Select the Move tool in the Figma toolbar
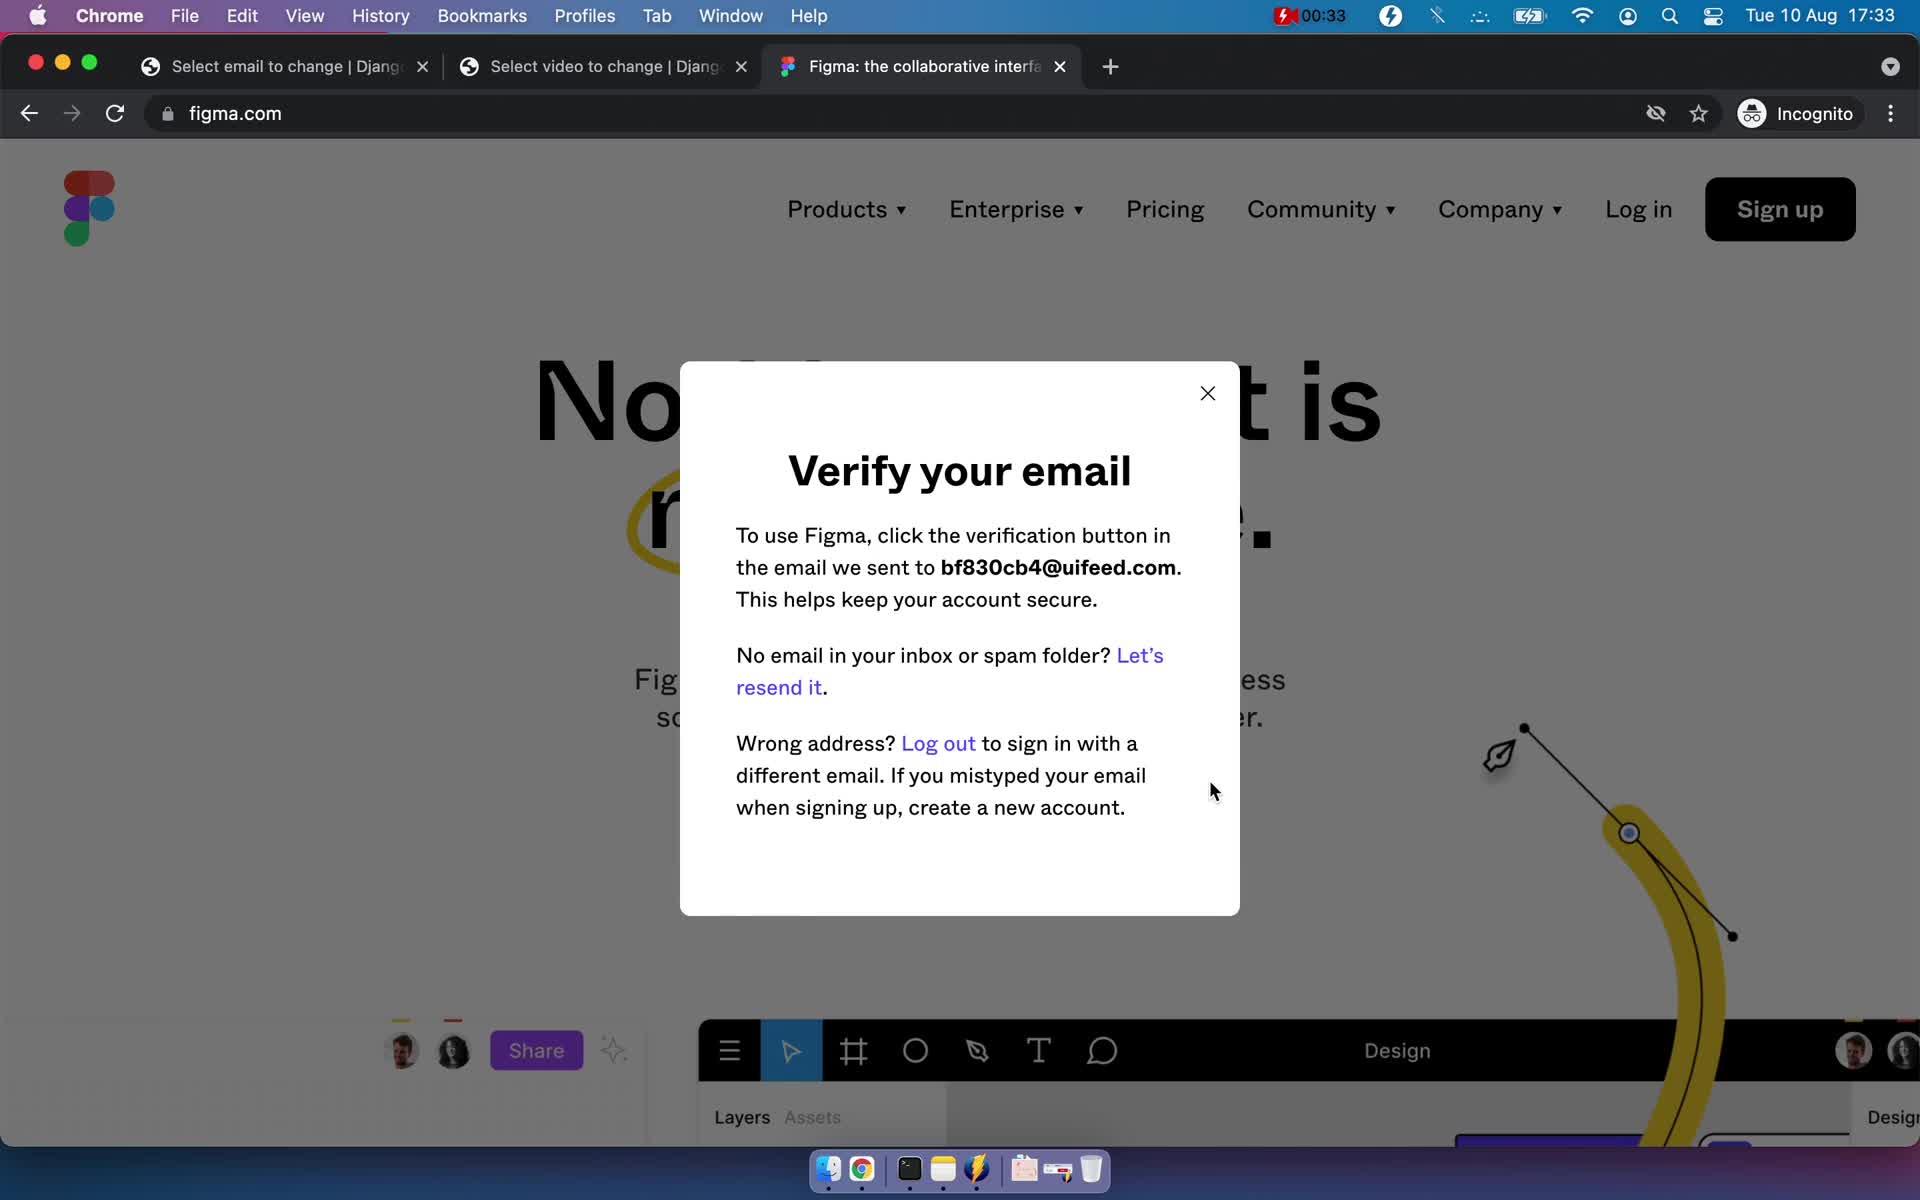 (x=791, y=1050)
